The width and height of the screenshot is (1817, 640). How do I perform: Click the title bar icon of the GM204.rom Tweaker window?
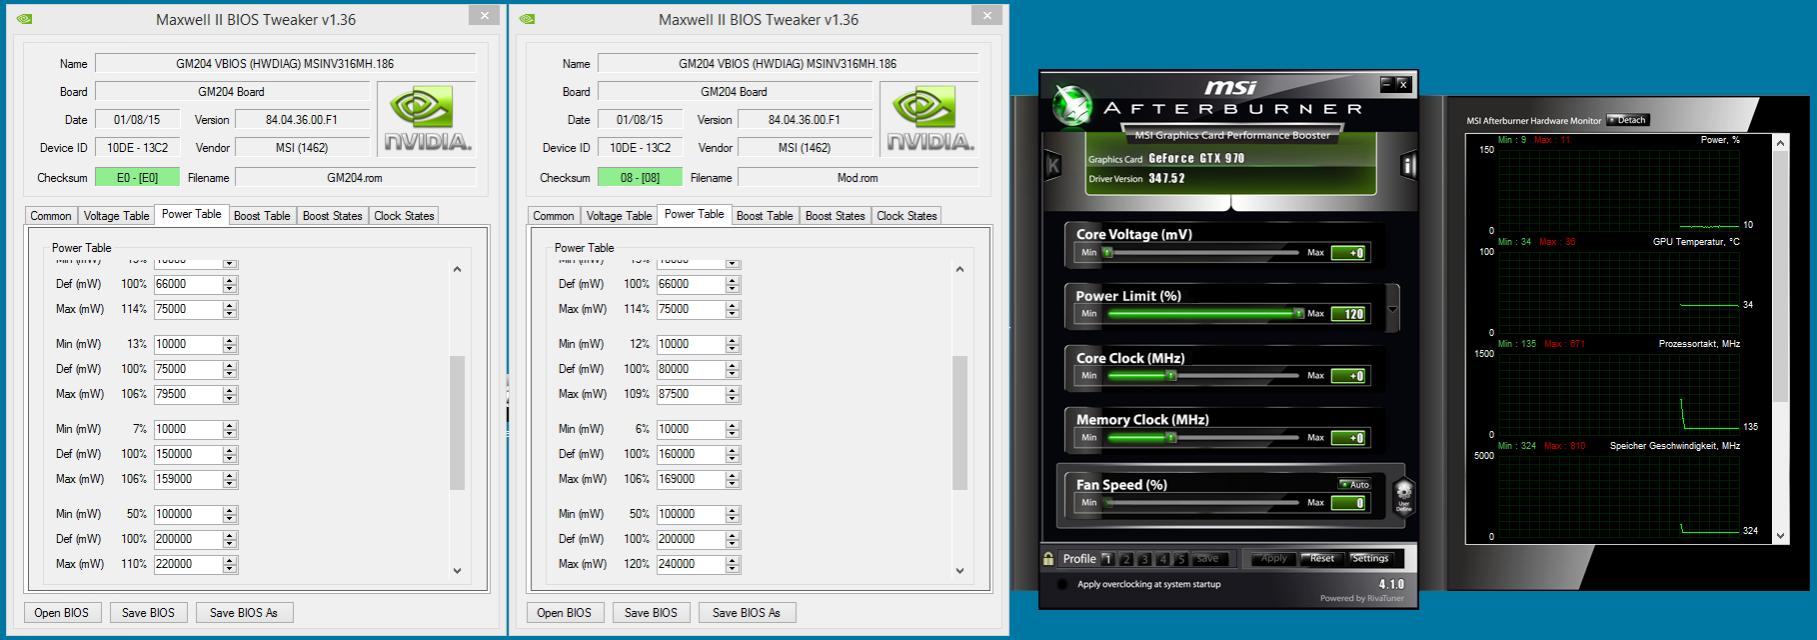(24, 19)
